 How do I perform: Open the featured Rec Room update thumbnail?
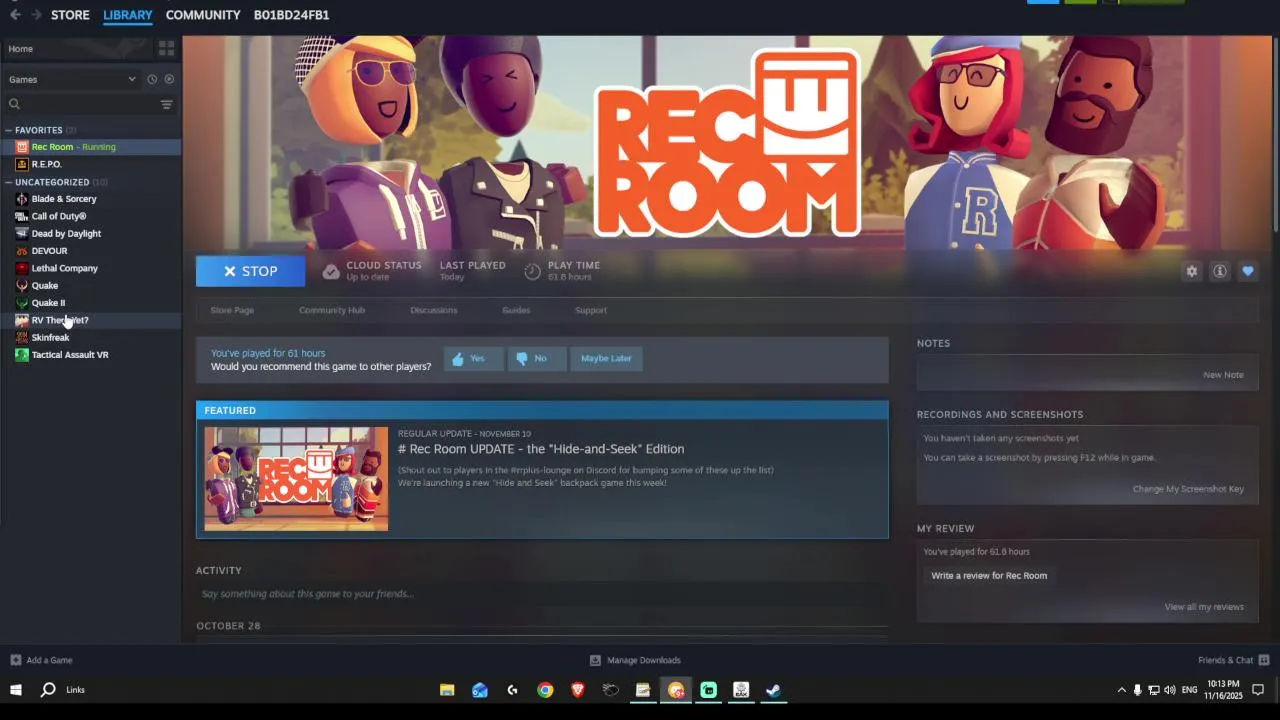pos(296,479)
